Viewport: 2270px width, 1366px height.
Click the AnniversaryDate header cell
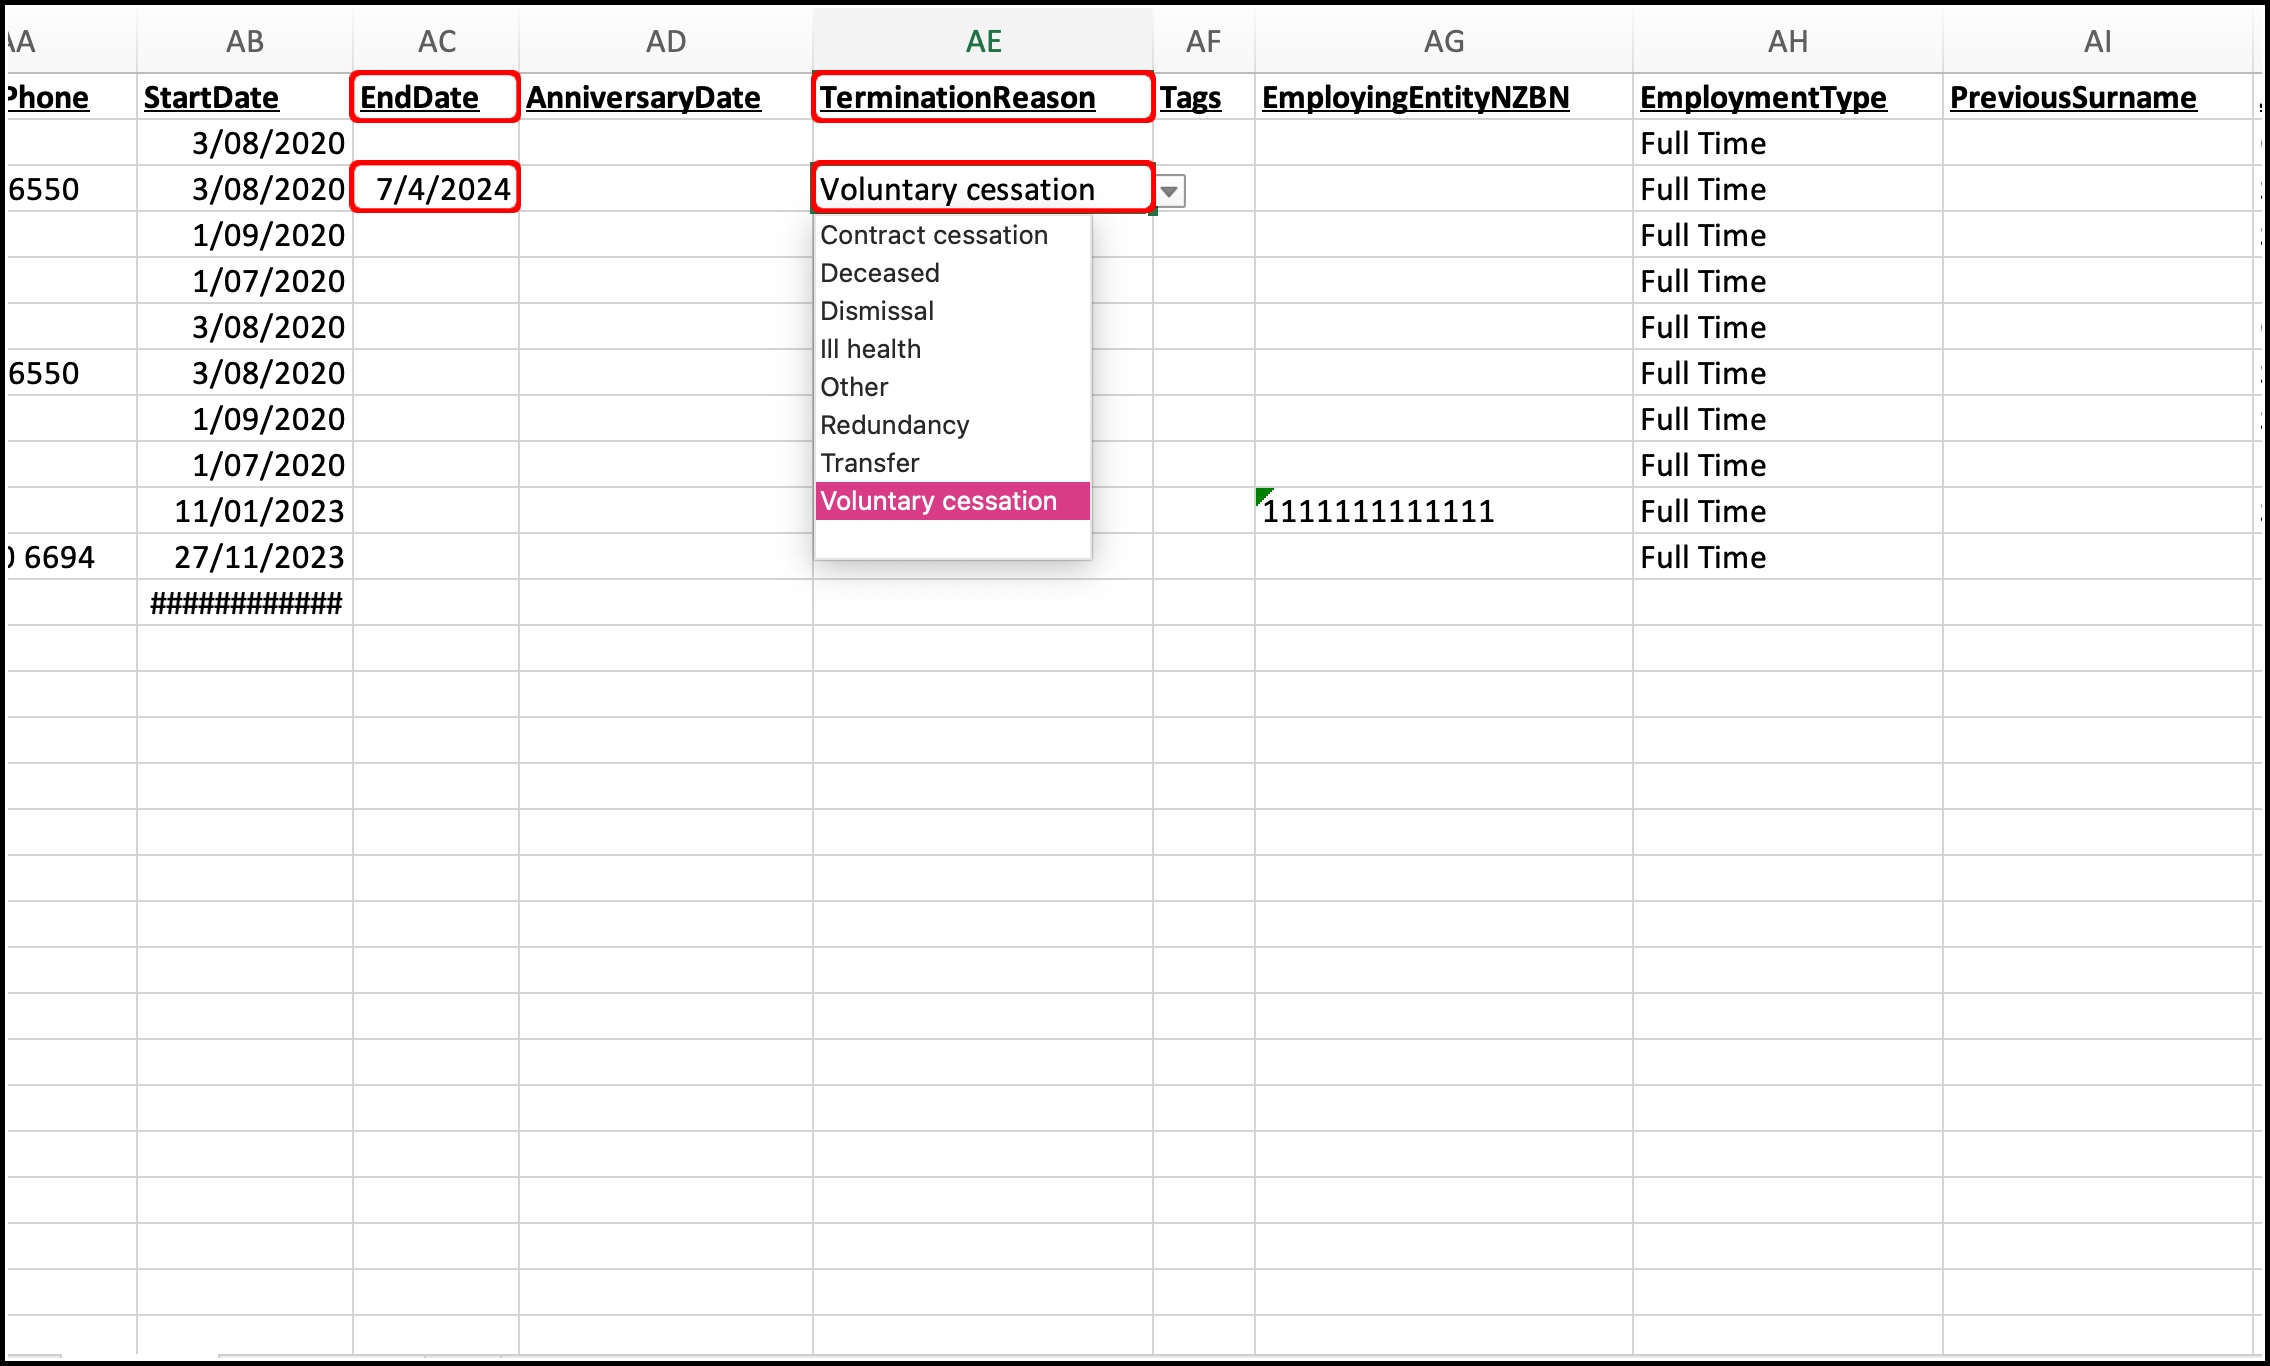click(665, 97)
